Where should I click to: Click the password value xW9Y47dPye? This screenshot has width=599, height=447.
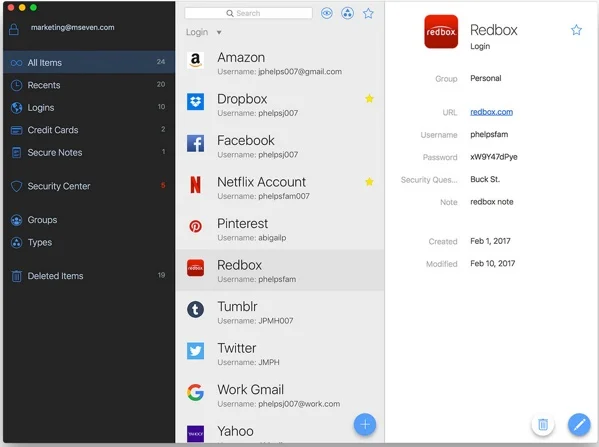coord(494,157)
